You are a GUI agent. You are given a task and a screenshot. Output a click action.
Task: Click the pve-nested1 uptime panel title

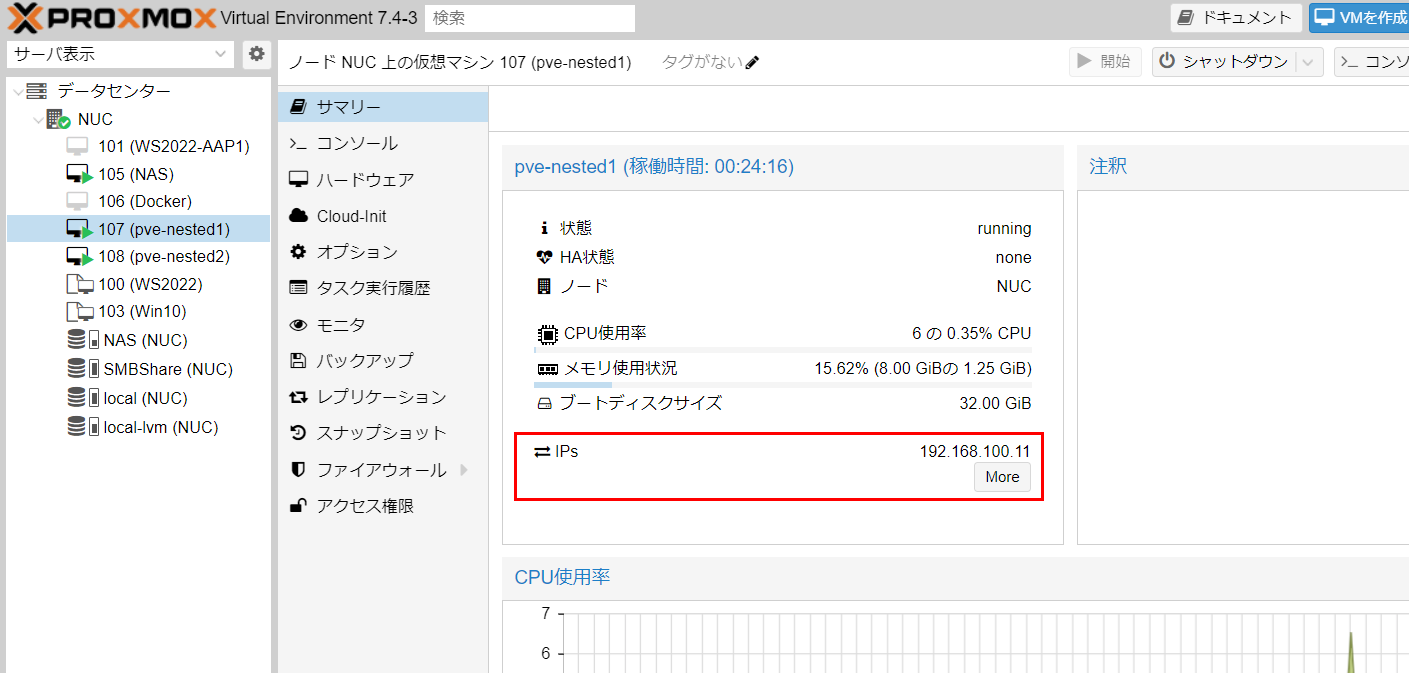pos(654,166)
